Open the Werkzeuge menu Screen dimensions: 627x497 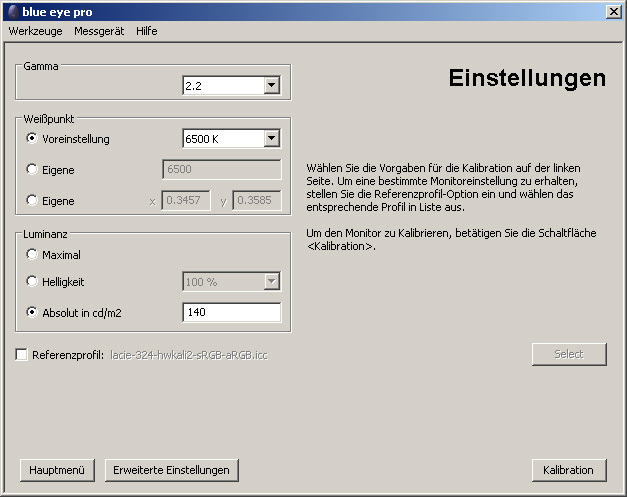point(35,31)
